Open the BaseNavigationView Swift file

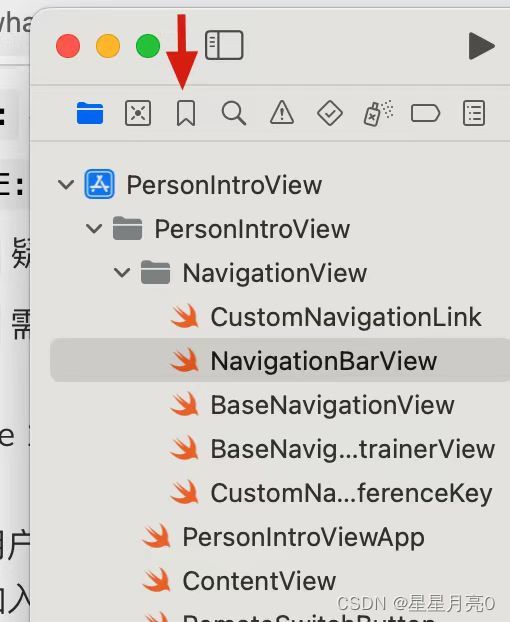[x=312, y=405]
